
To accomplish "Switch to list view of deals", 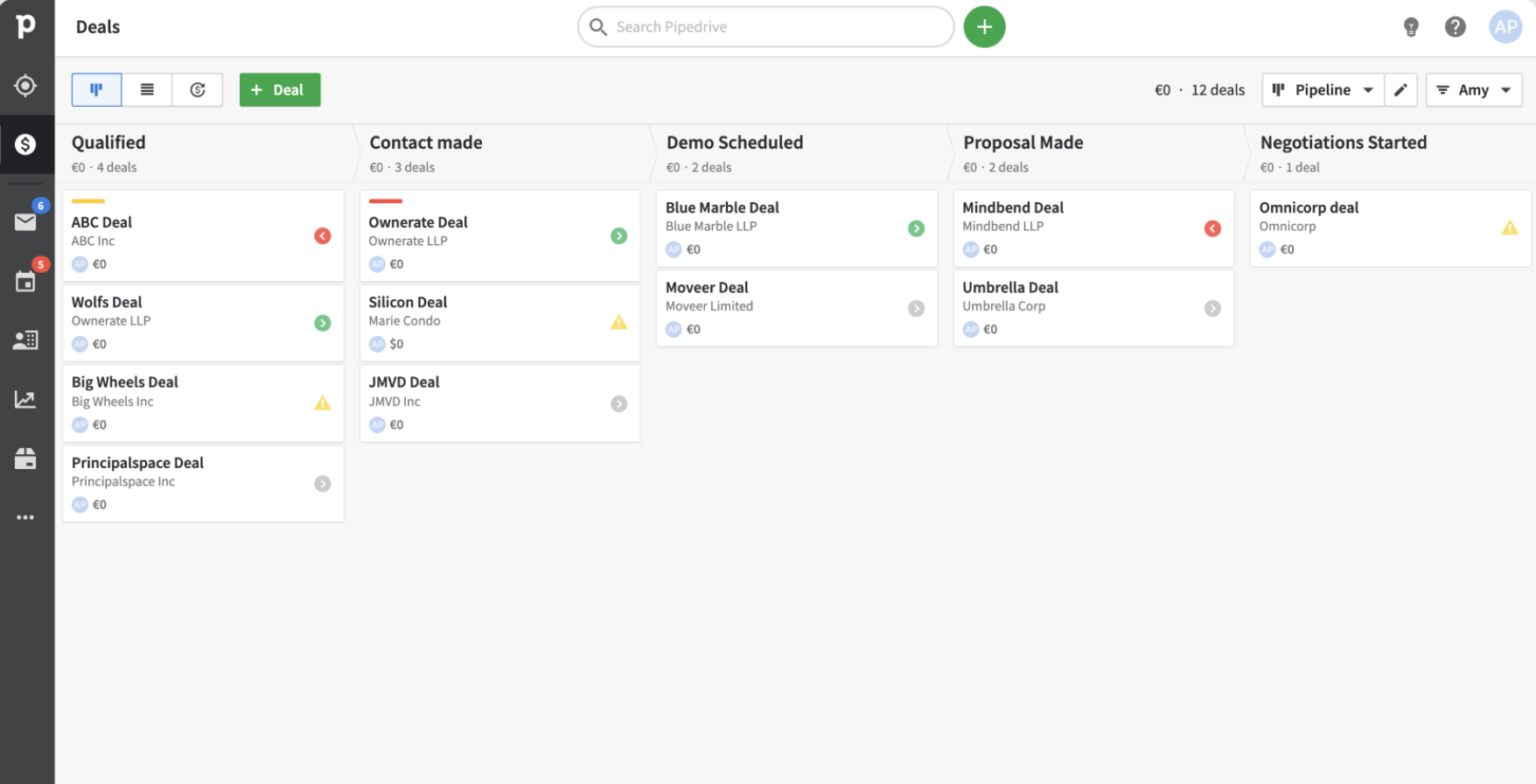I will (147, 90).
